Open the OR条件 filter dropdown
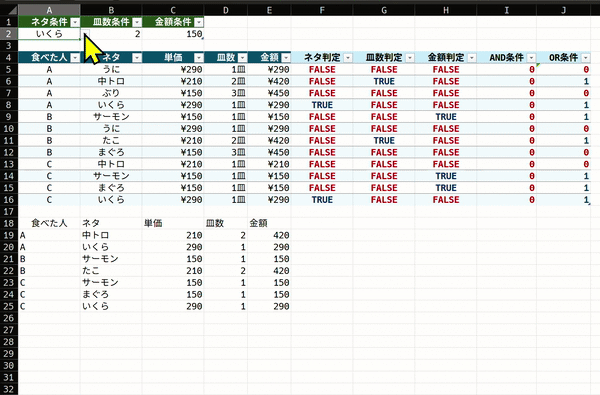Viewport: 600px width, 395px height. [586, 58]
